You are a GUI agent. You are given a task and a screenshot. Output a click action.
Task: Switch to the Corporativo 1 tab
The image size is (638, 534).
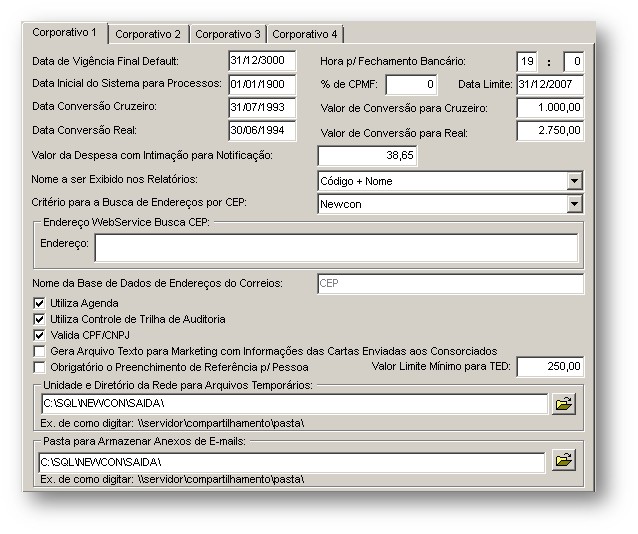coord(64,32)
